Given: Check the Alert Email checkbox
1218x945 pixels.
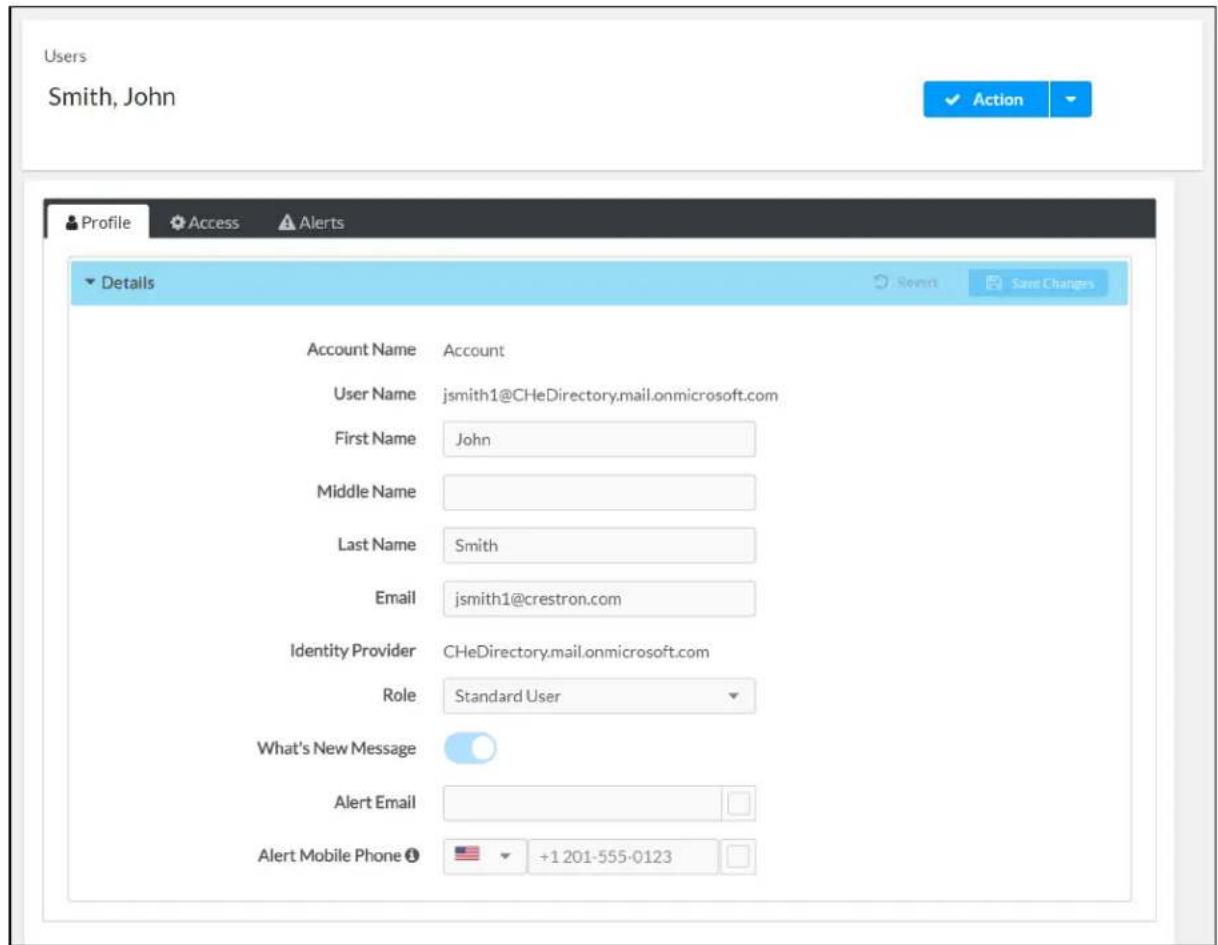Looking at the screenshot, I should coord(741,803).
